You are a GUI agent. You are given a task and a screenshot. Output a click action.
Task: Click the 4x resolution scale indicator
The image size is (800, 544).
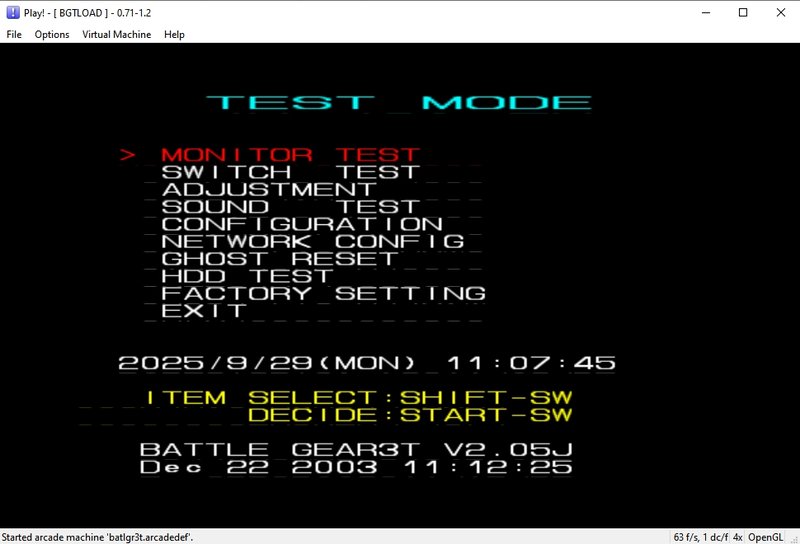tap(738, 537)
